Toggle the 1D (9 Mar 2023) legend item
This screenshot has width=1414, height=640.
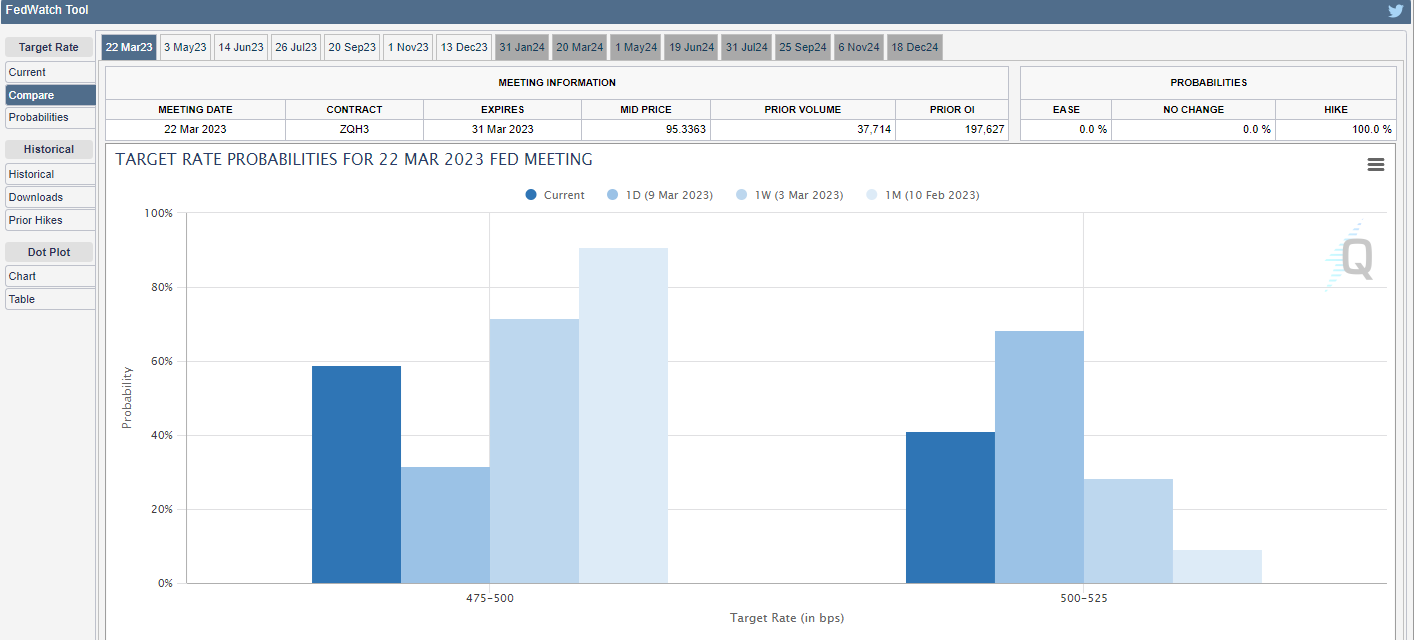point(660,195)
